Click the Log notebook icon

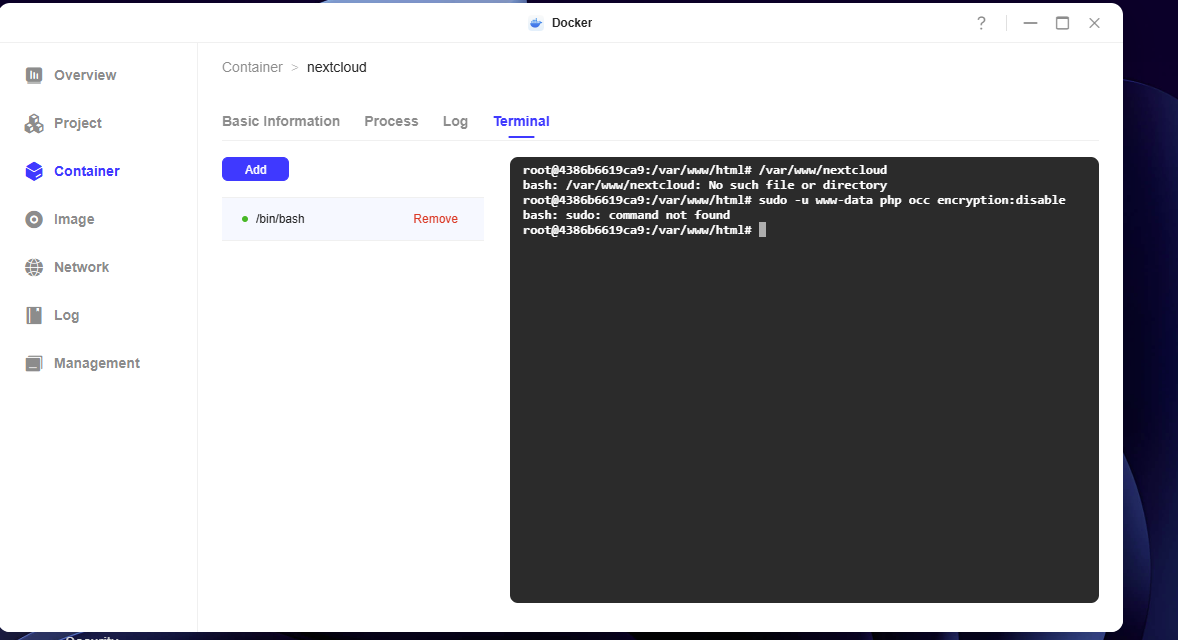[x=34, y=315]
